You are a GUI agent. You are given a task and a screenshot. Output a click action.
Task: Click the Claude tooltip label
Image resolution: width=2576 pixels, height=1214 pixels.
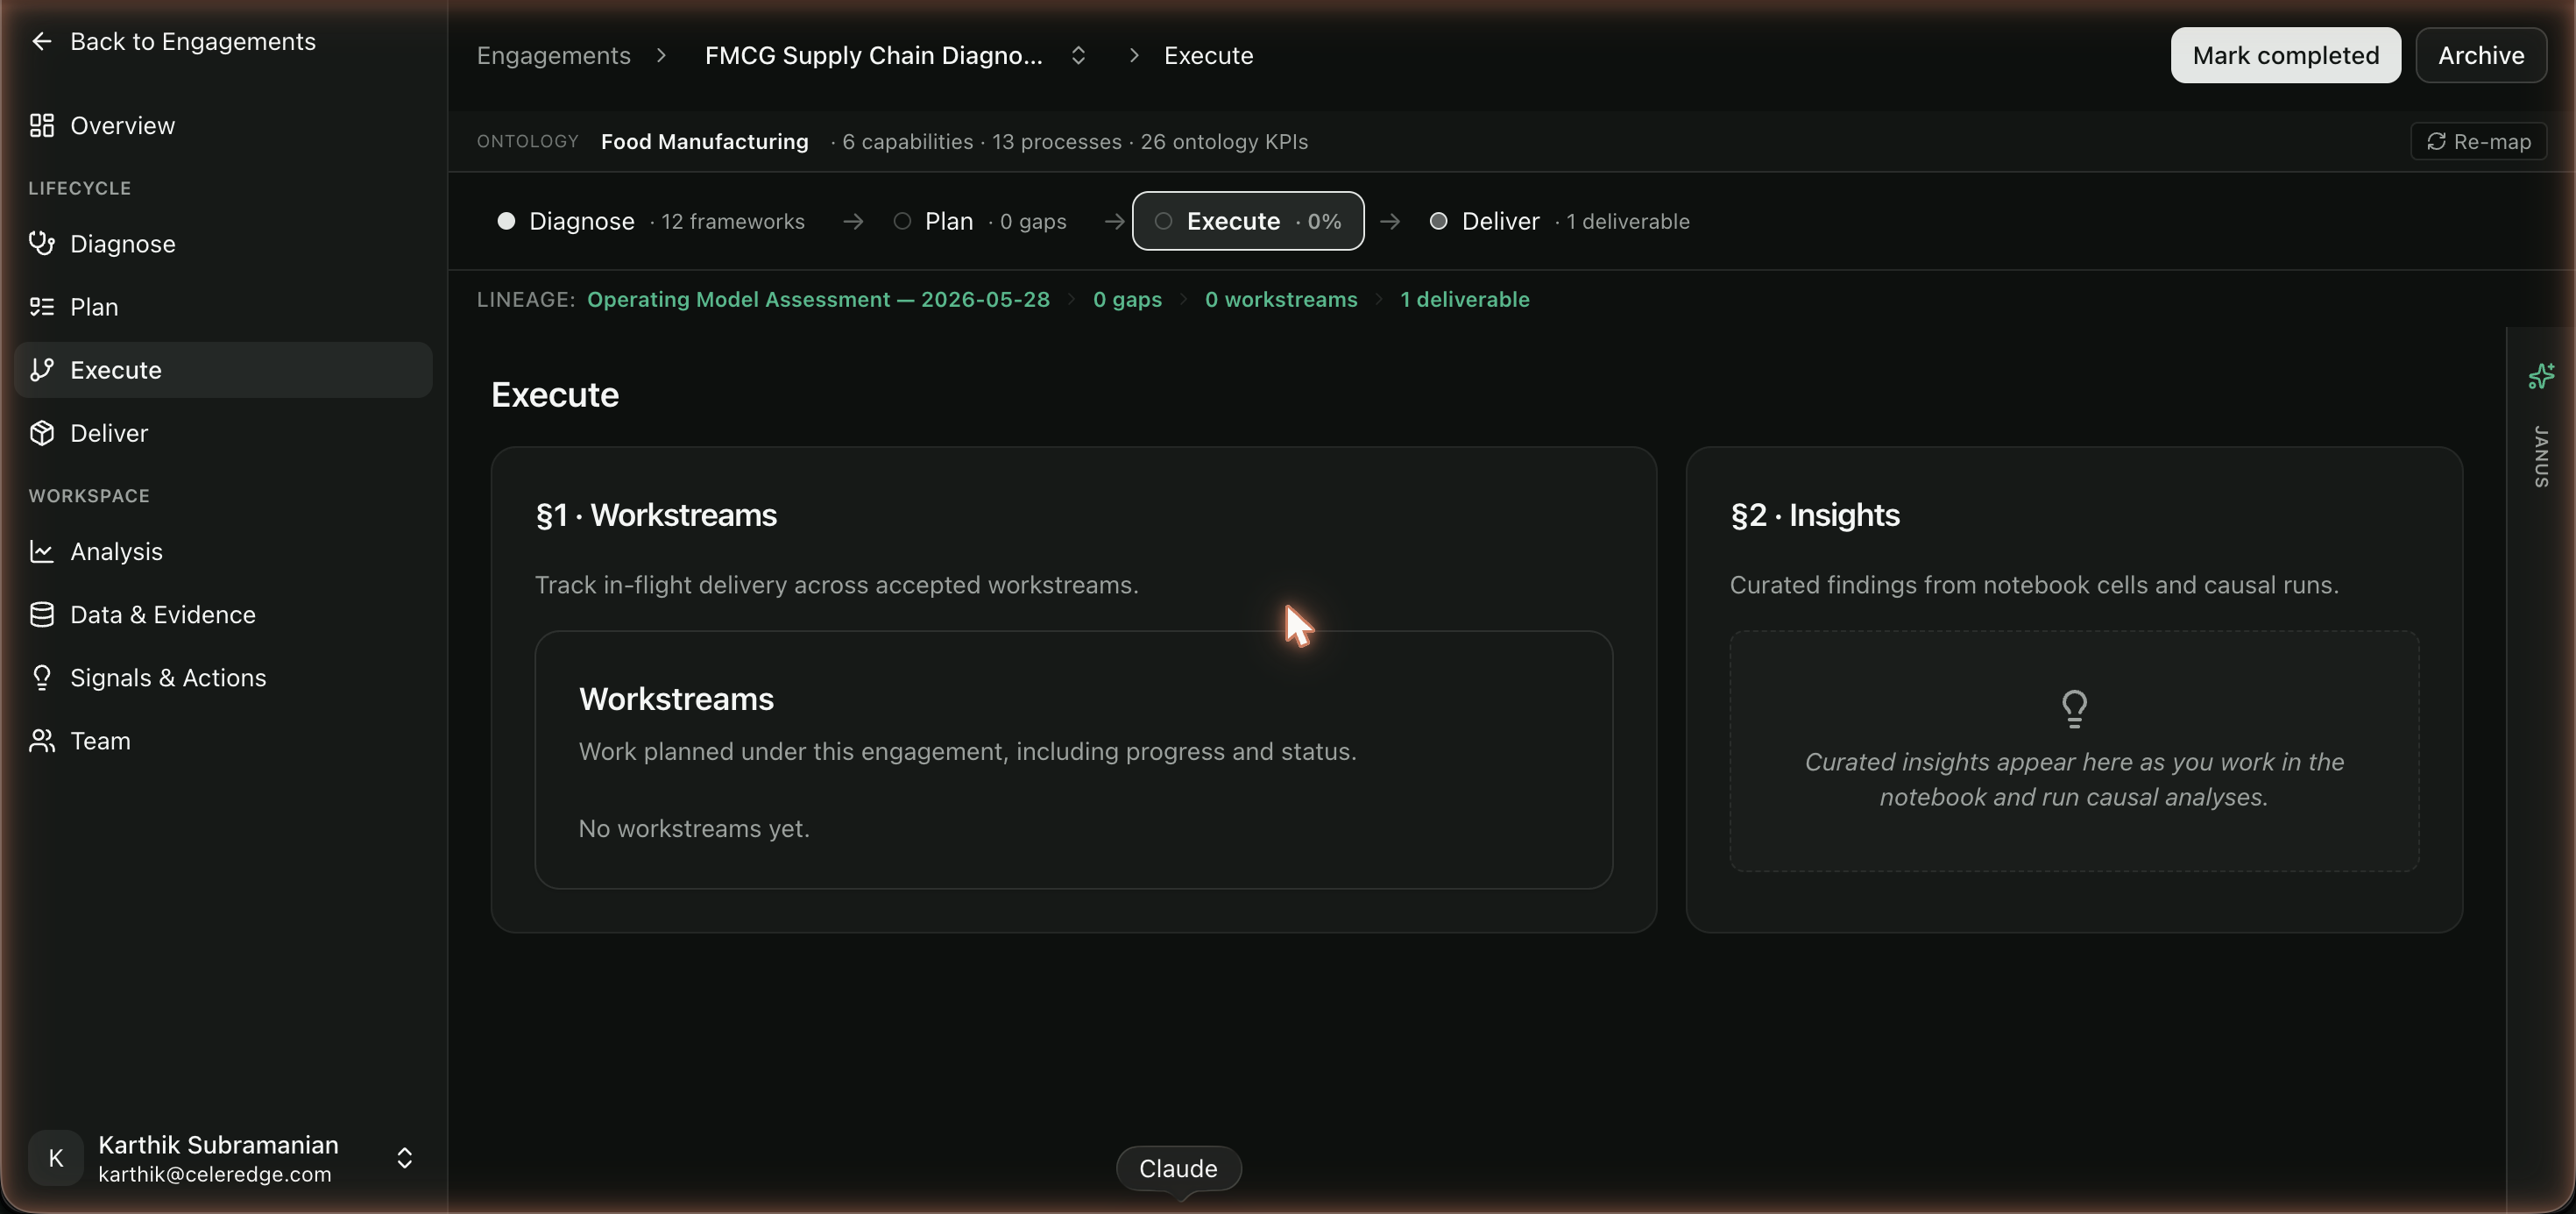coord(1178,1168)
